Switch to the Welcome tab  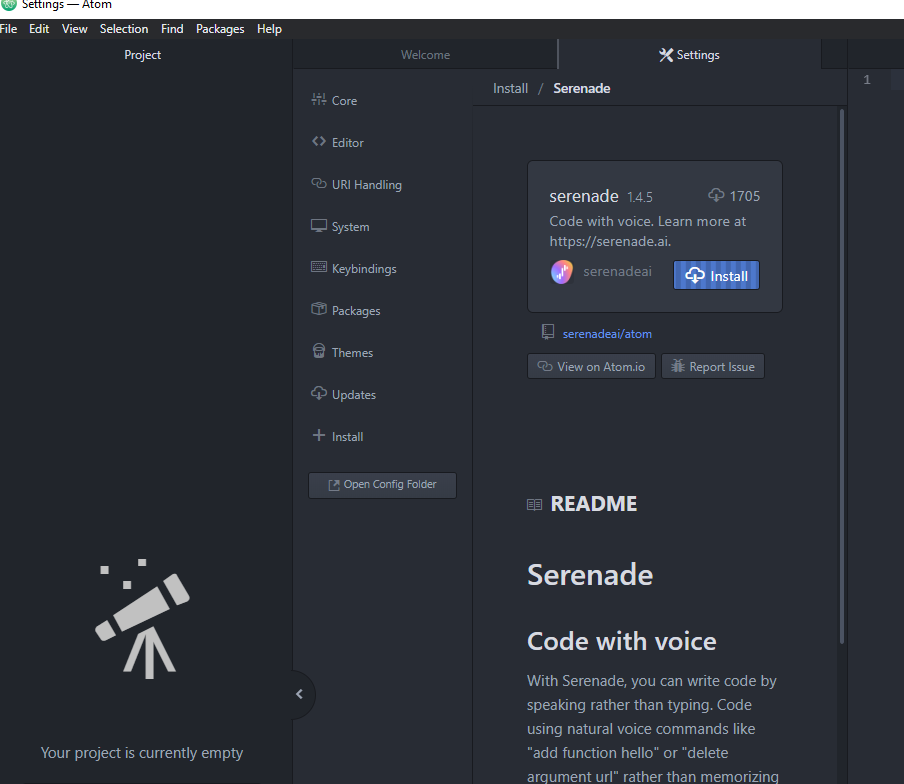click(x=425, y=55)
